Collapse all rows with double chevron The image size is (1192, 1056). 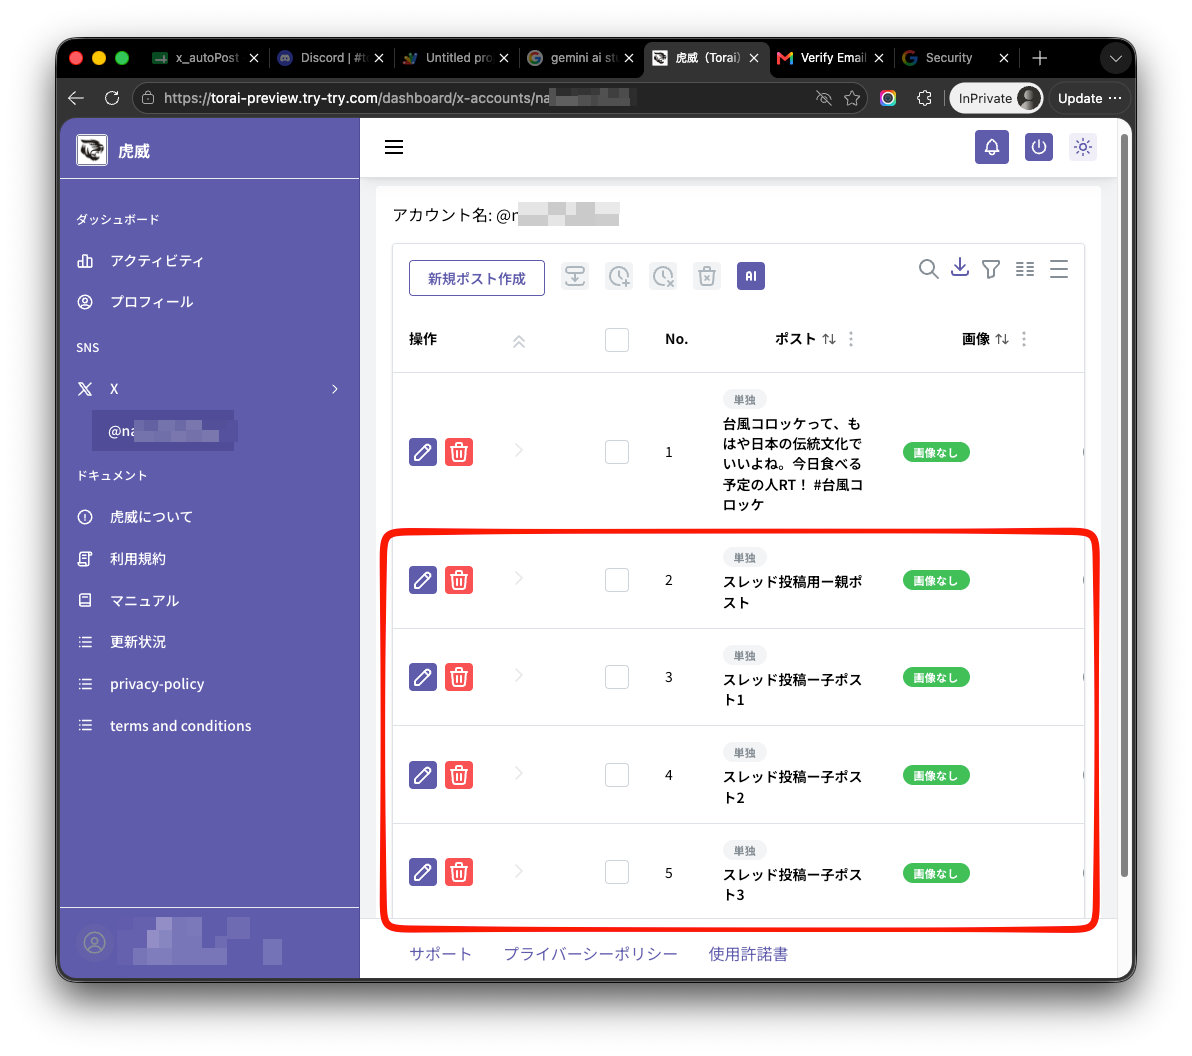[518, 341]
